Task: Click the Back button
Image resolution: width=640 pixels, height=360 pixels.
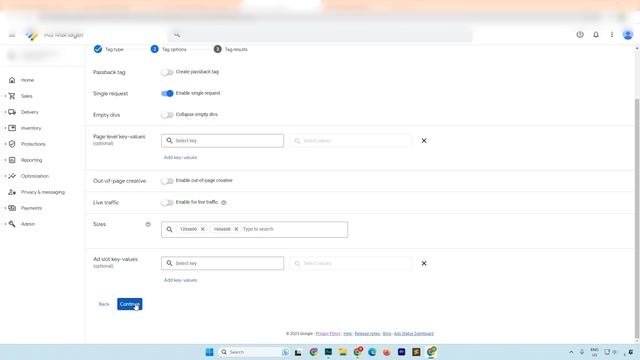Action: [104, 304]
